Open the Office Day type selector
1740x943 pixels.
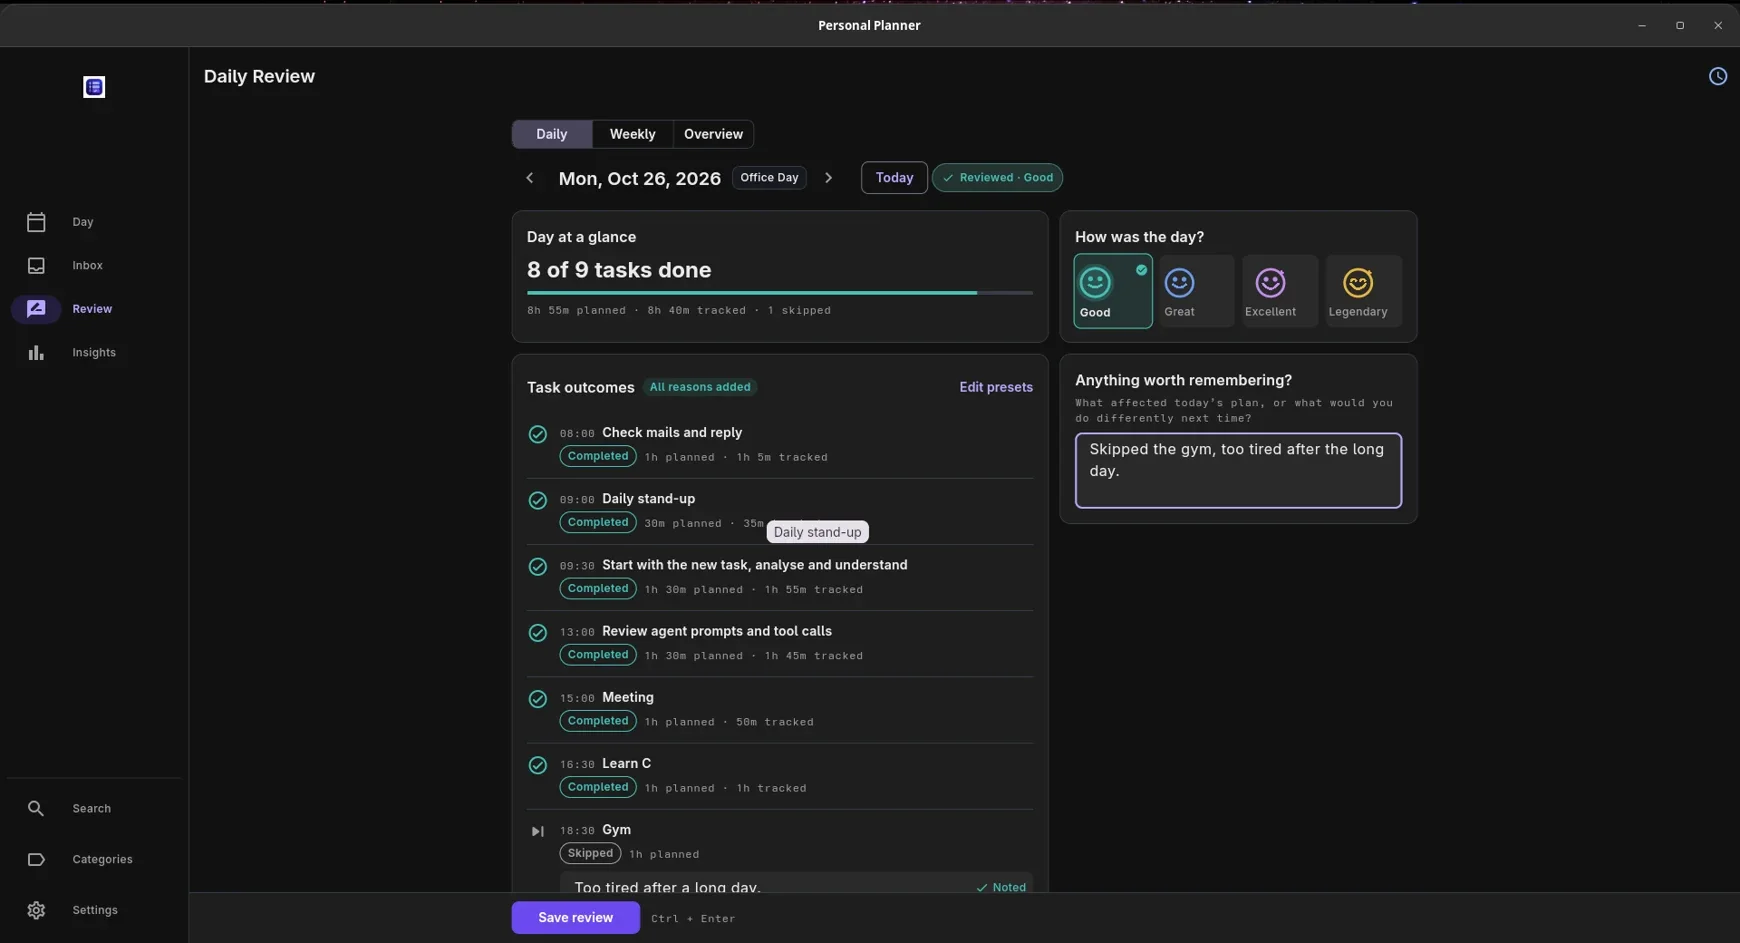click(x=769, y=178)
